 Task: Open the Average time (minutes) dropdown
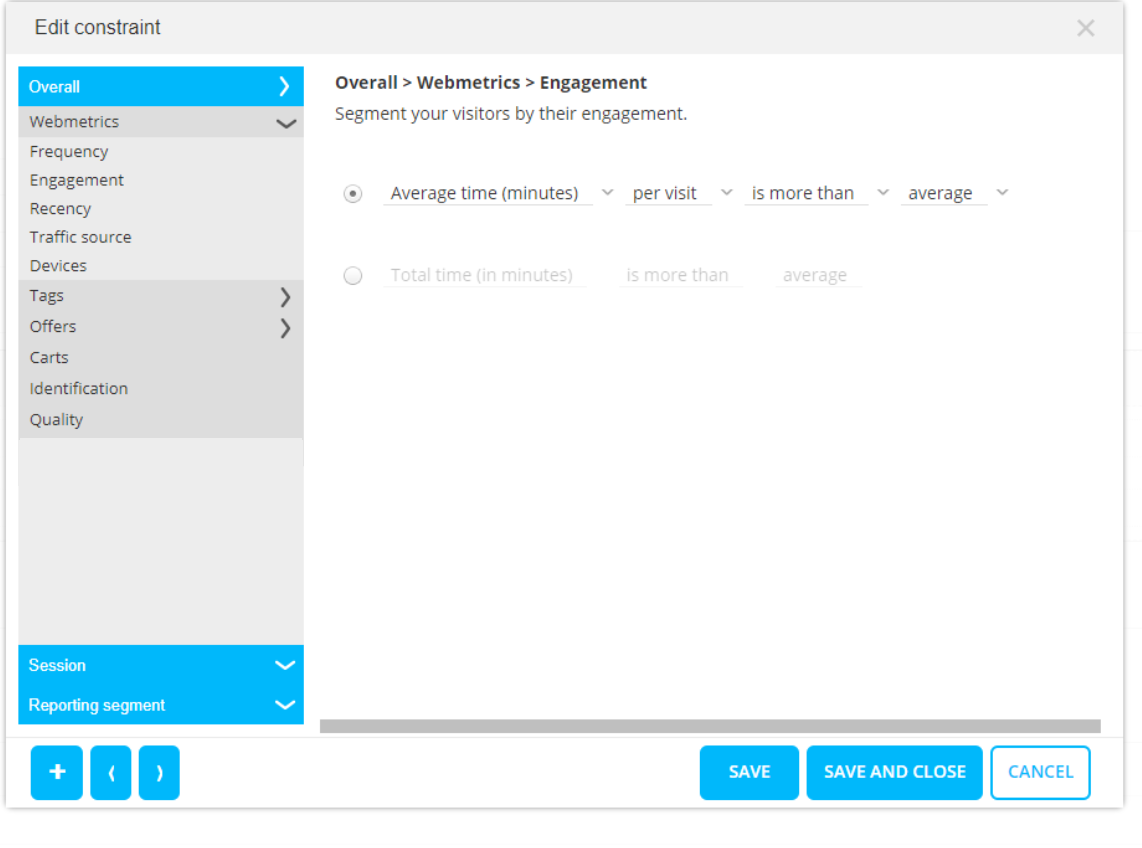pos(498,194)
